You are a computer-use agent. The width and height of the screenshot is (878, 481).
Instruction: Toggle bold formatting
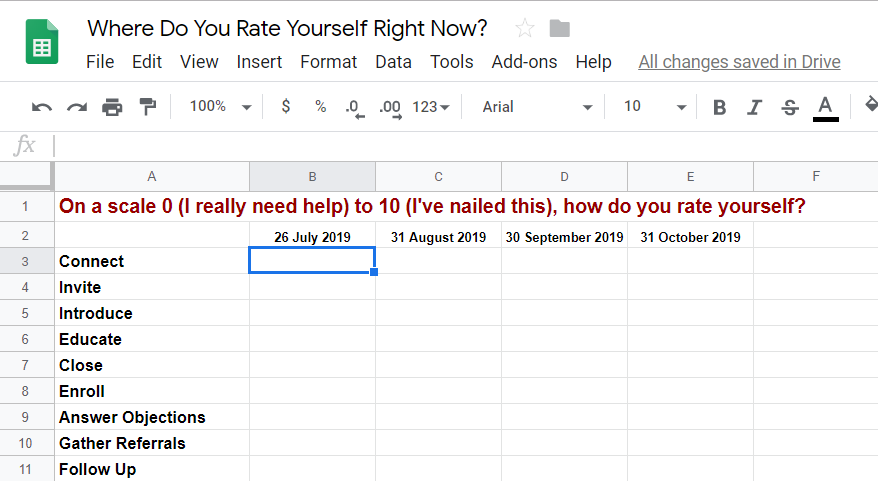pyautogui.click(x=719, y=107)
